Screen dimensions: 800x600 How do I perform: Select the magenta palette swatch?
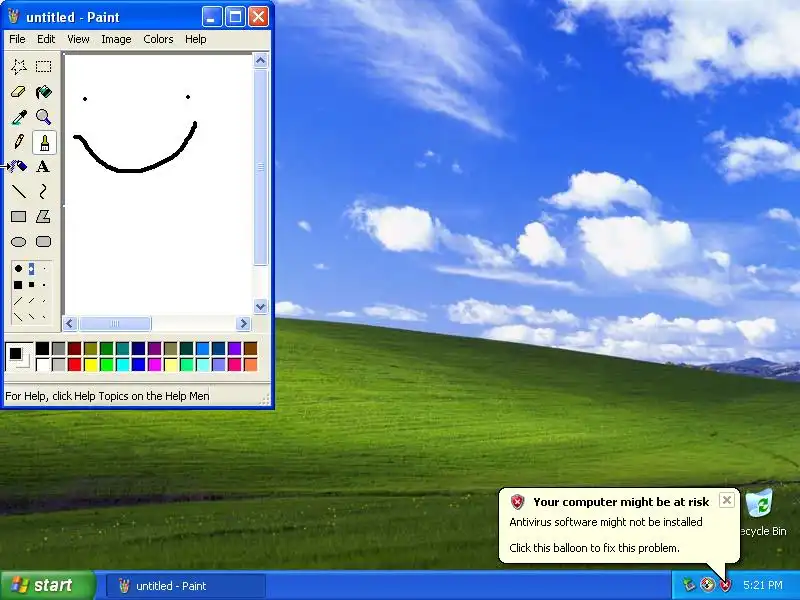tap(155, 364)
